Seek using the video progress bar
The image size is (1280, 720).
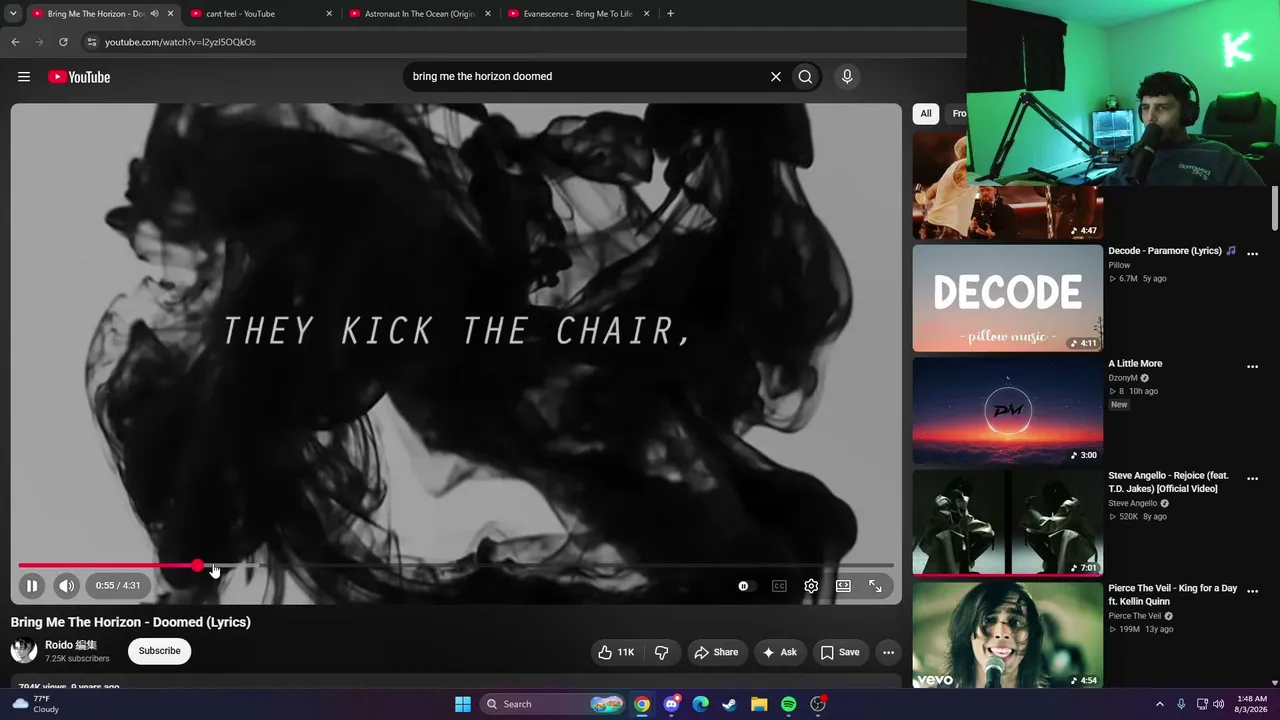455,566
